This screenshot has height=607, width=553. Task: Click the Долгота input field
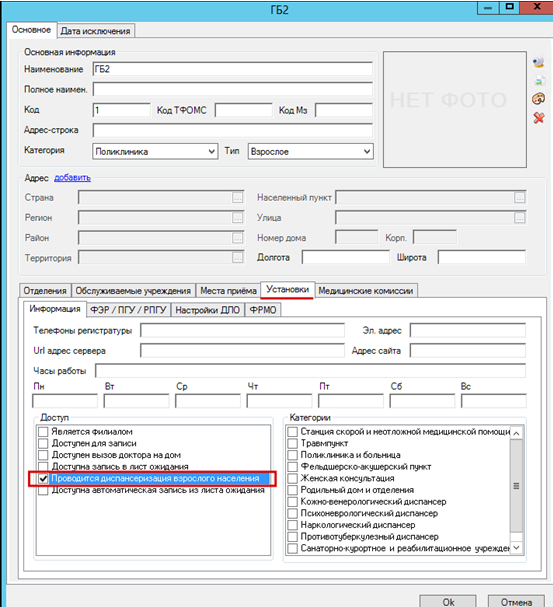346,257
